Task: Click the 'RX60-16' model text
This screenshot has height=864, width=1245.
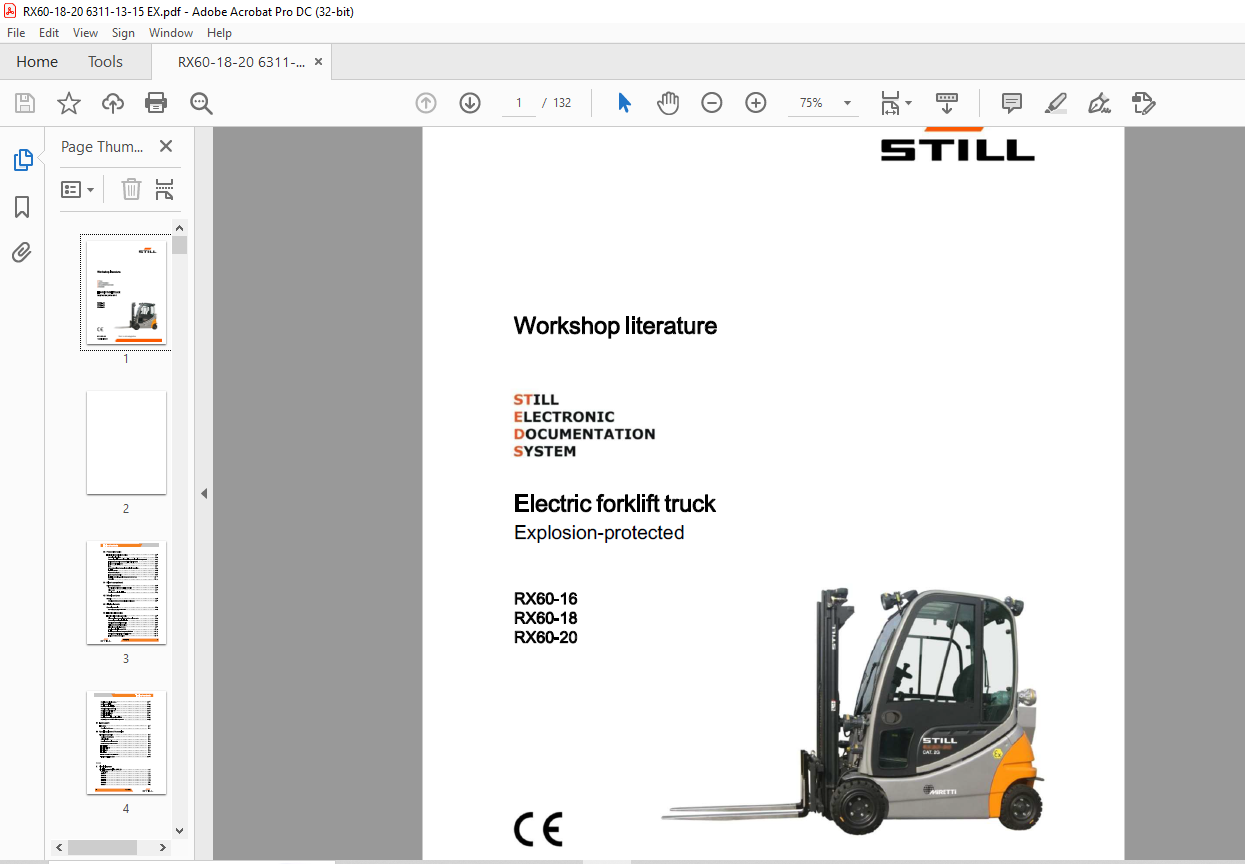Action: click(546, 600)
